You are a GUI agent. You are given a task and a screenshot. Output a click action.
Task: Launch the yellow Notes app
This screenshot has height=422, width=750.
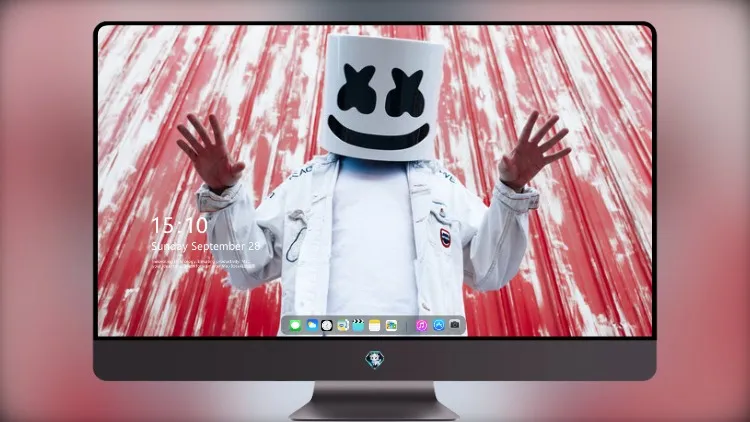point(375,325)
